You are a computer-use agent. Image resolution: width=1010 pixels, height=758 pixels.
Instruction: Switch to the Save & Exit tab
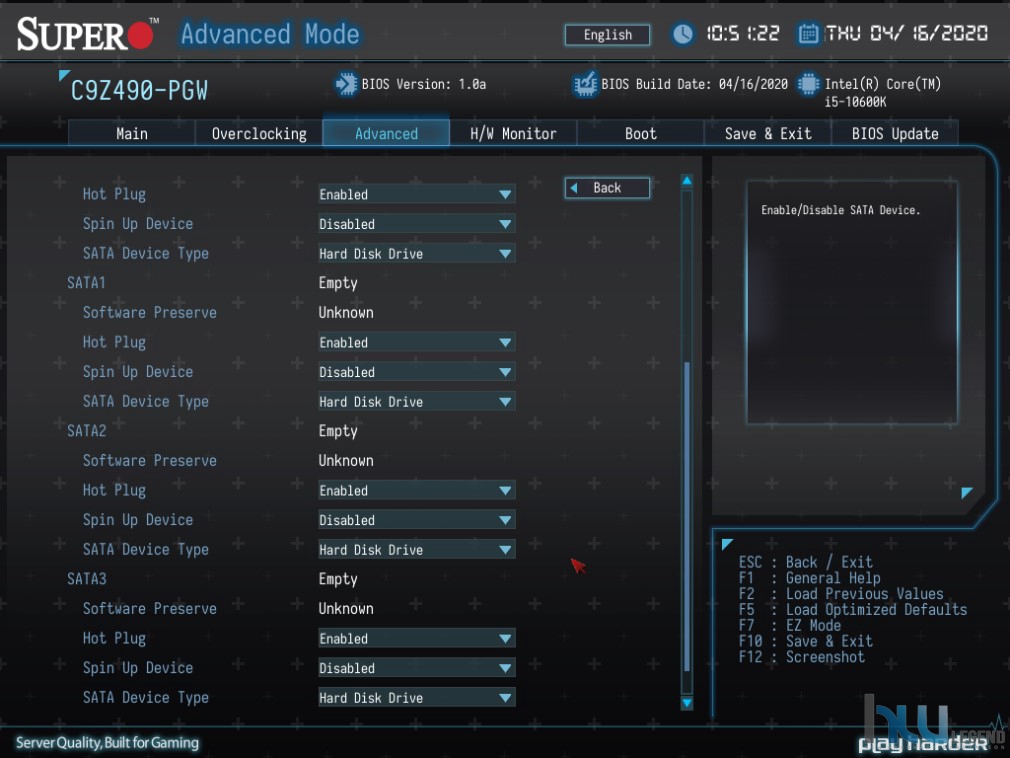(x=768, y=133)
